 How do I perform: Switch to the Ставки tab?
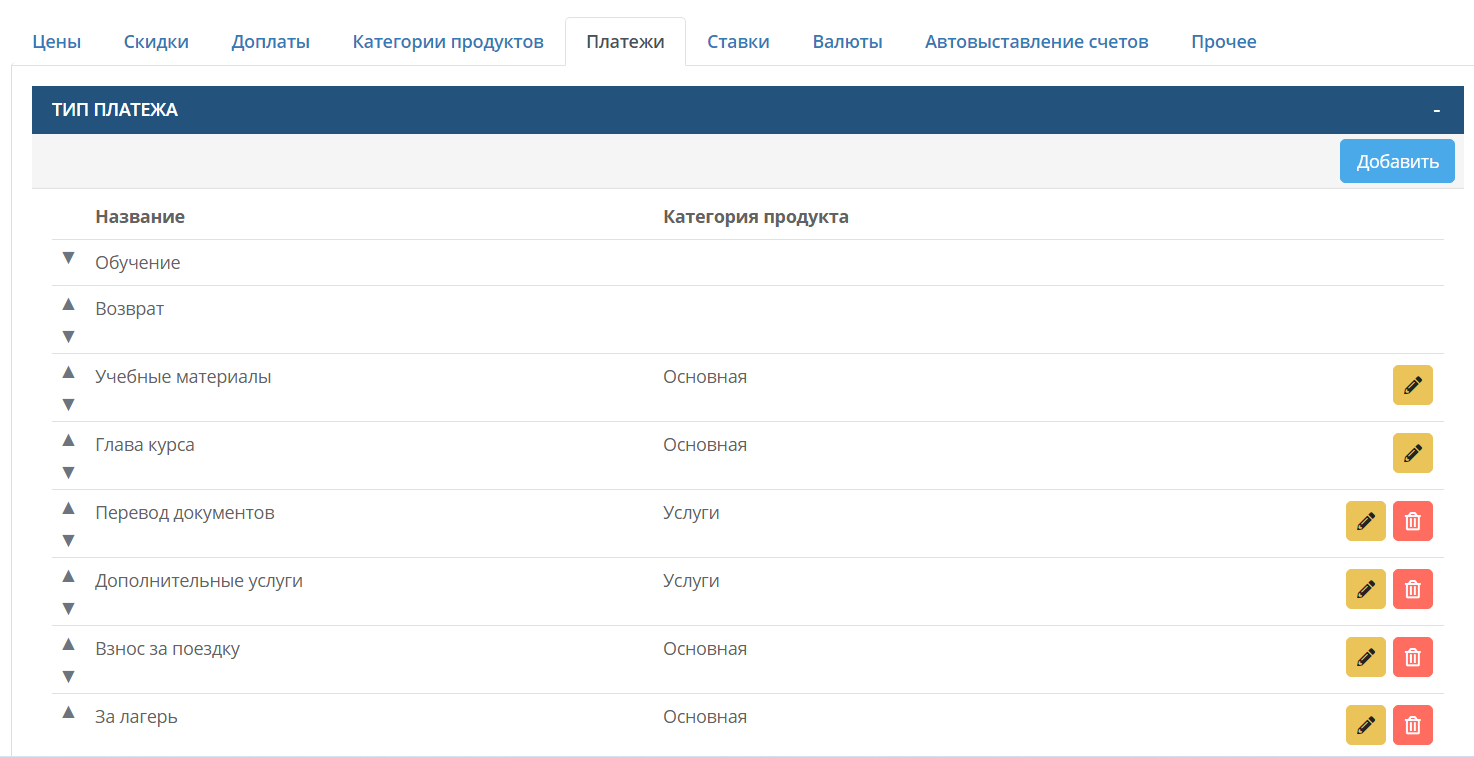coord(738,42)
